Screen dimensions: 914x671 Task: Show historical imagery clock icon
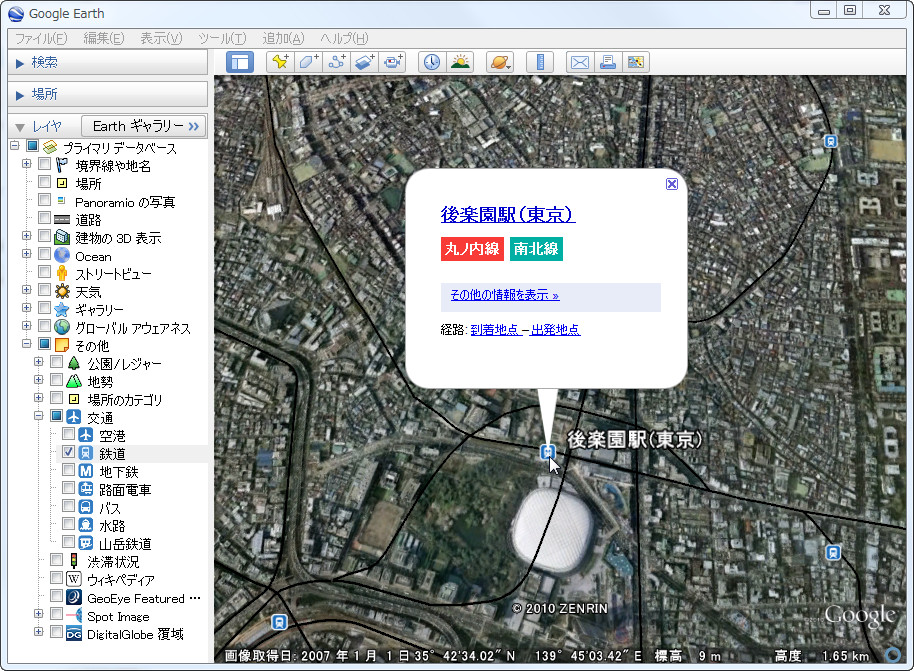[x=432, y=62]
